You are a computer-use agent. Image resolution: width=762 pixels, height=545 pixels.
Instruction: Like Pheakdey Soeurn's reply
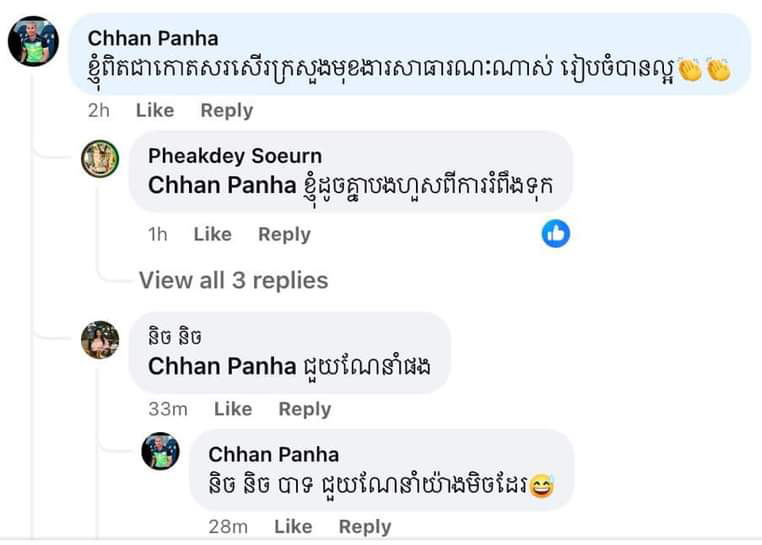tap(212, 234)
